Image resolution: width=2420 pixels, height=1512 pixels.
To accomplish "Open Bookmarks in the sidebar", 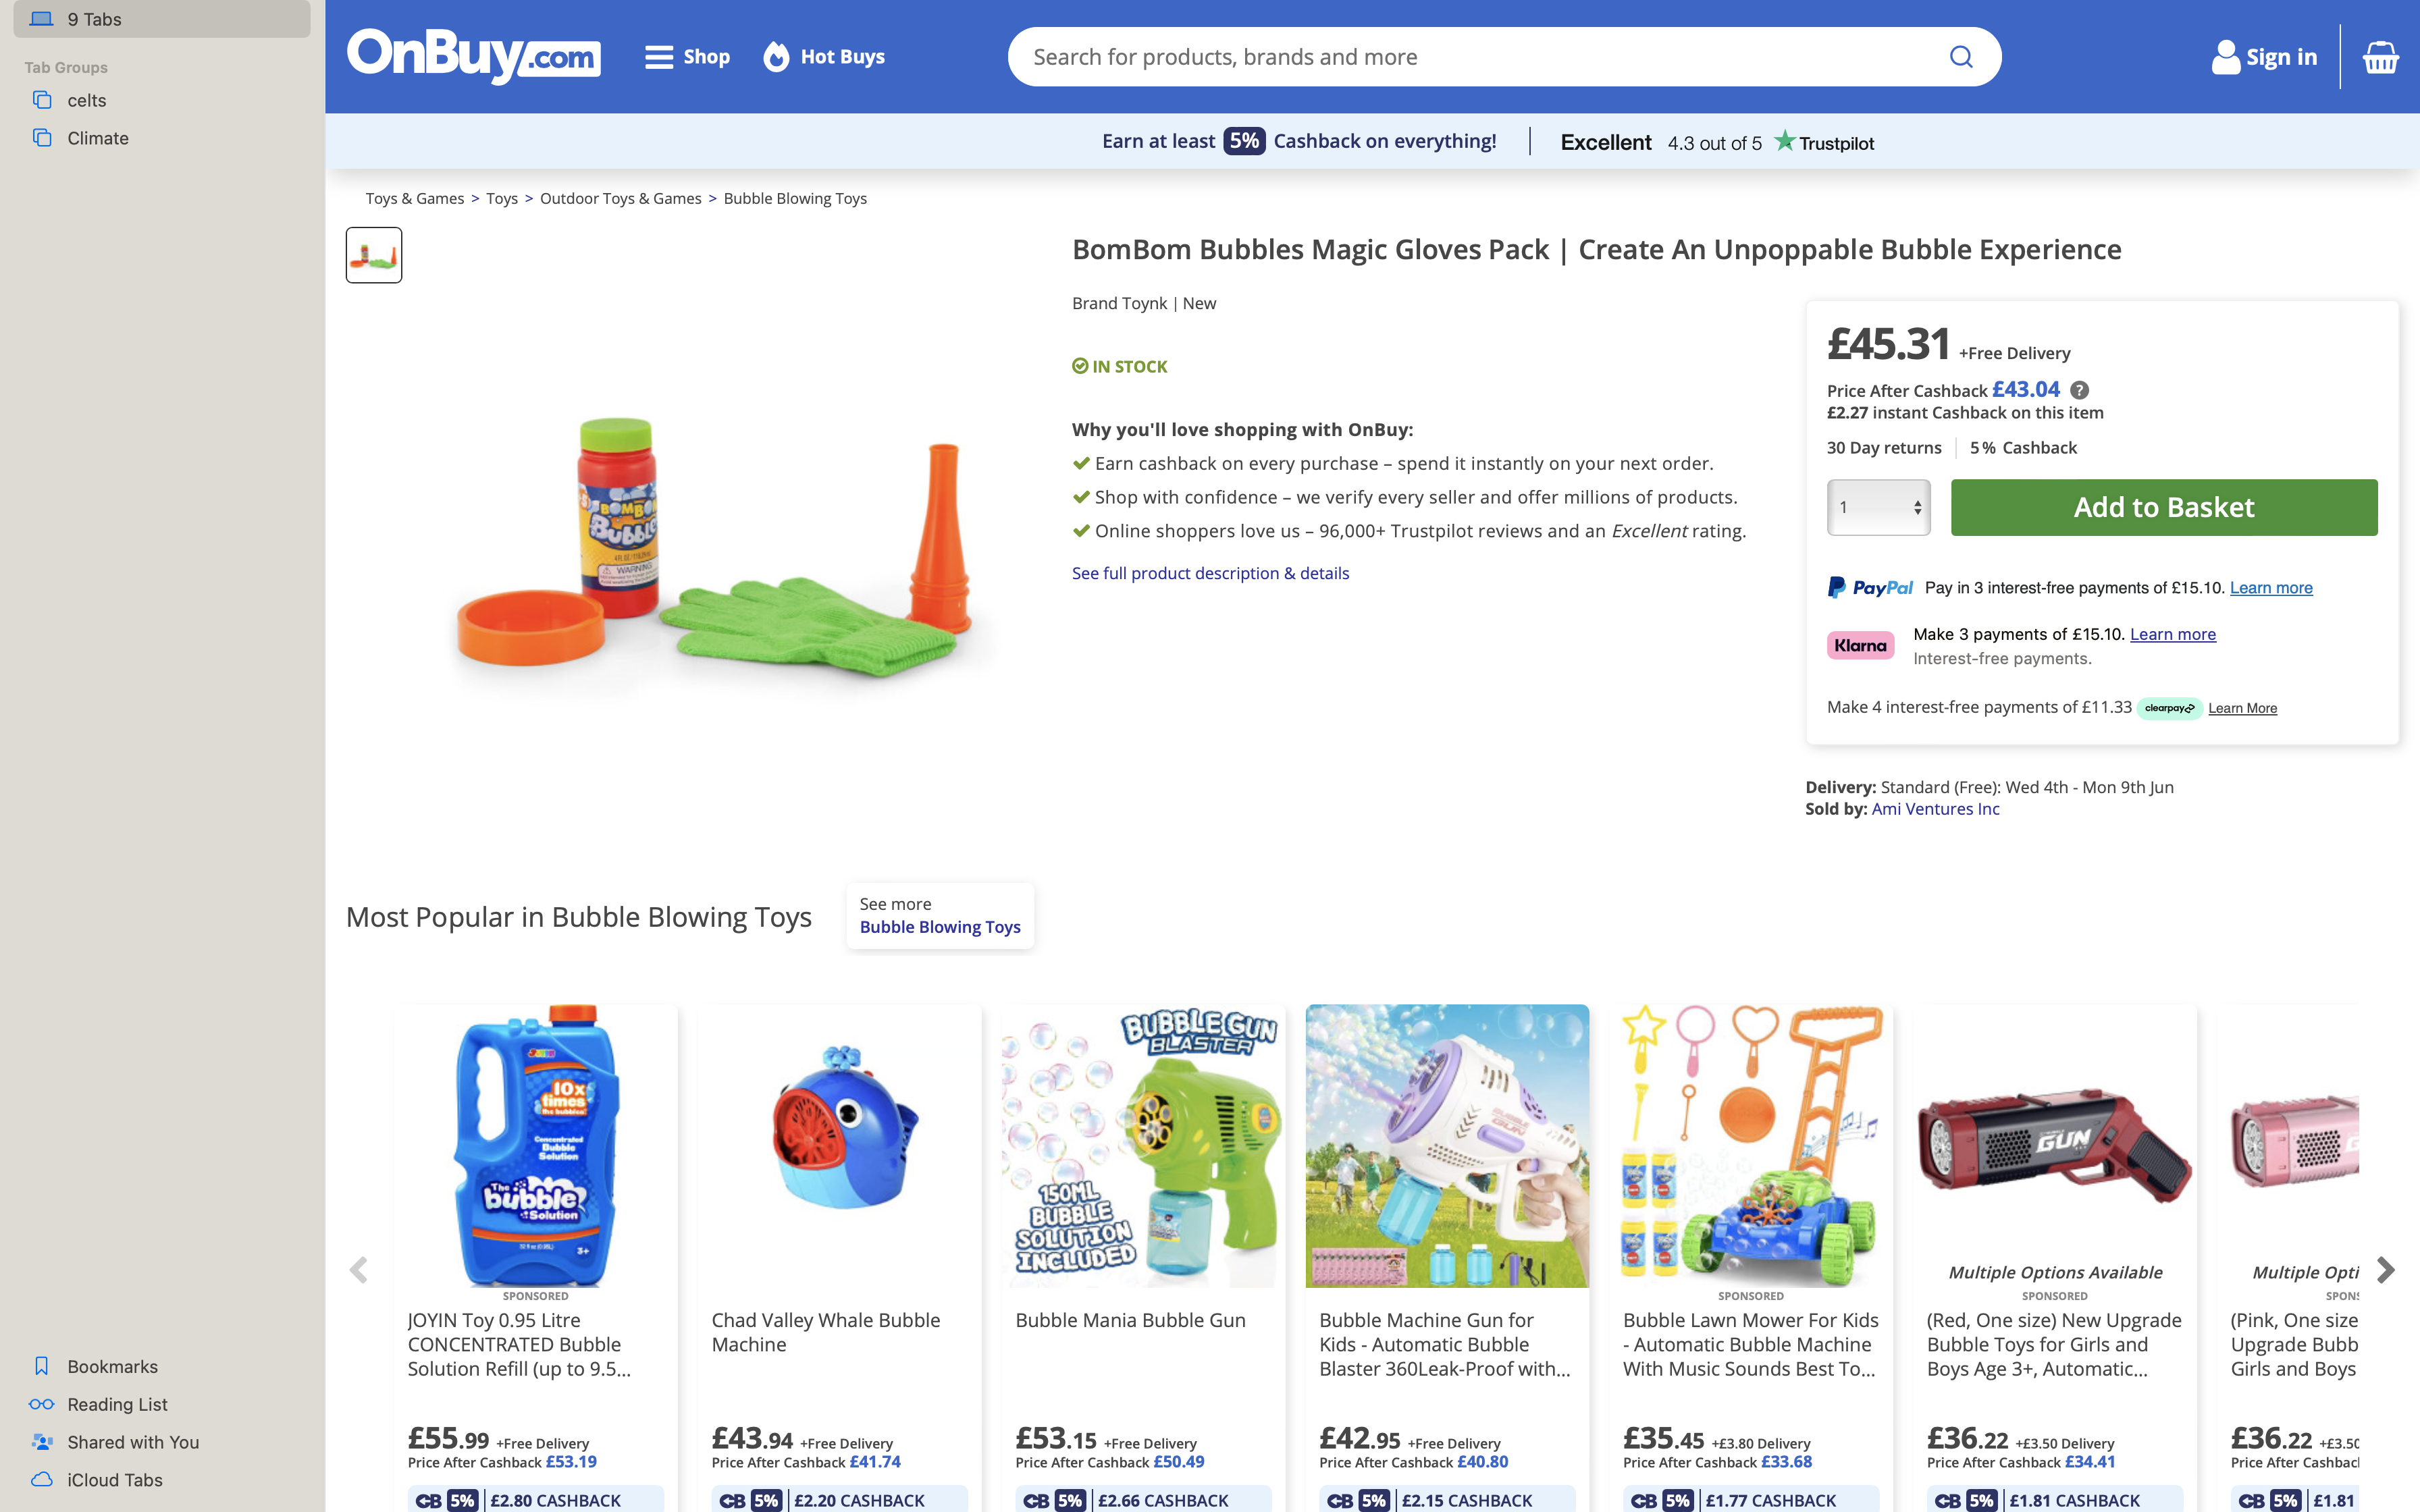I will (112, 1366).
